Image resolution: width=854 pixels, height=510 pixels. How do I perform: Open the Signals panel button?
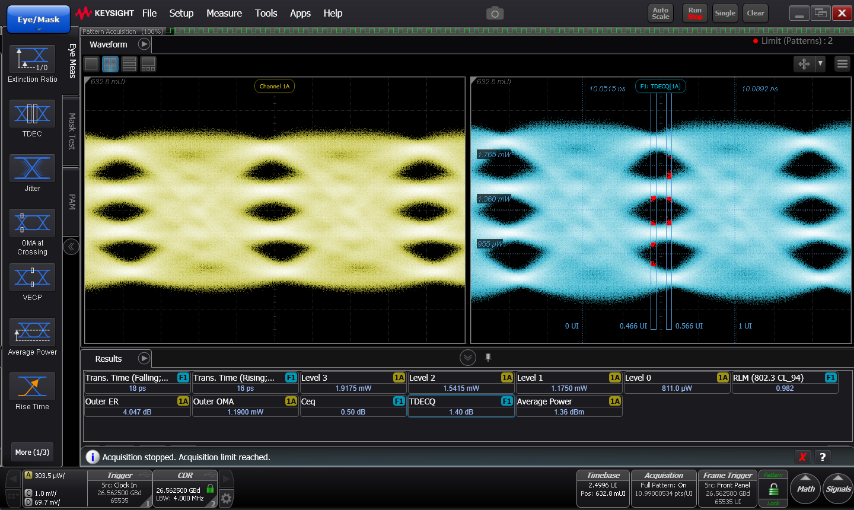(838, 489)
